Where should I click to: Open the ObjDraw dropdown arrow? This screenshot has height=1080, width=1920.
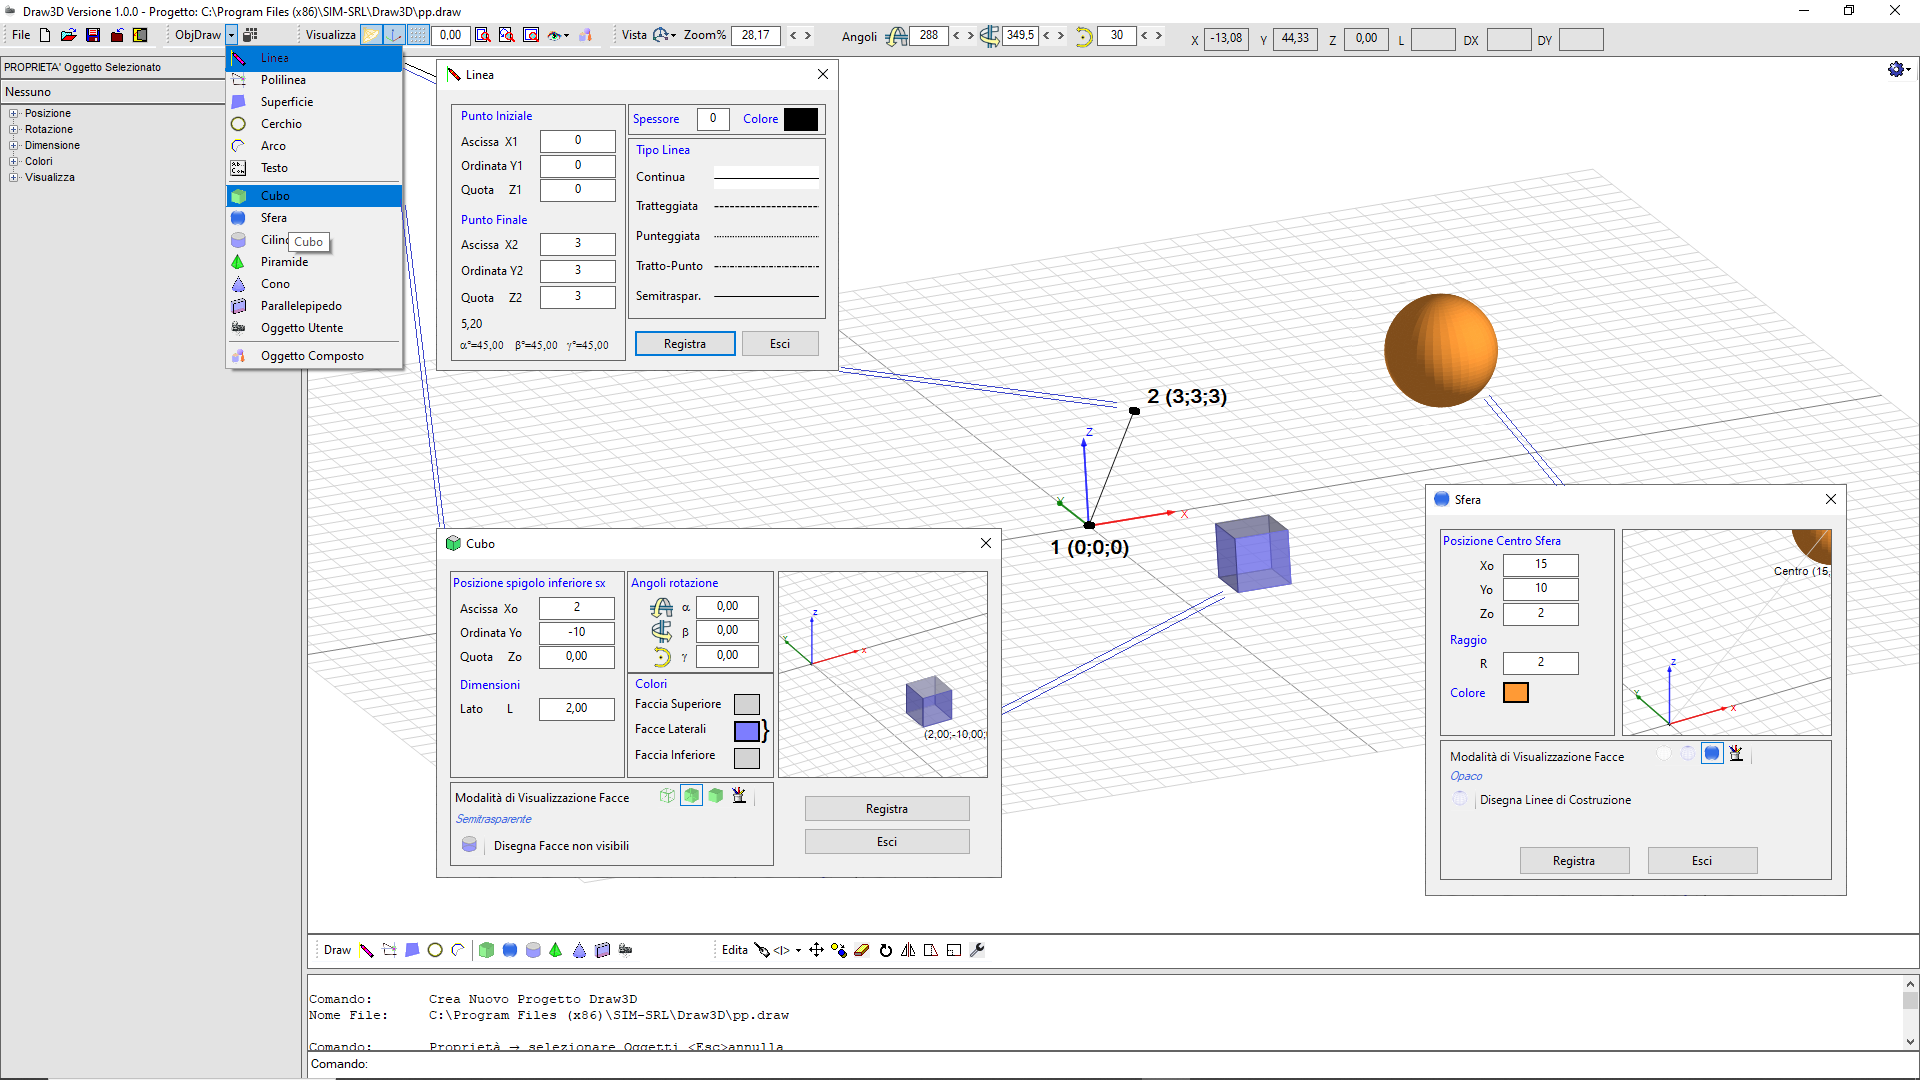tap(231, 35)
